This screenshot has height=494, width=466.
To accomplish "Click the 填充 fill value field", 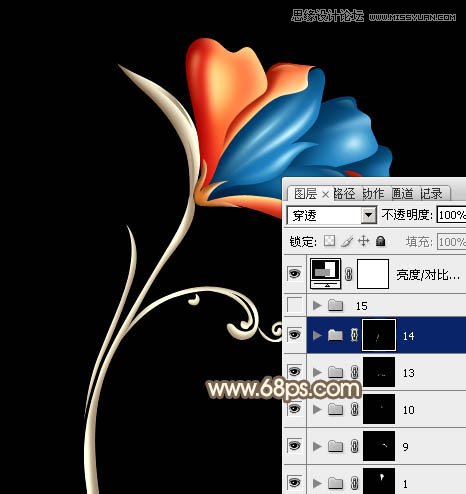I will pyautogui.click(x=452, y=242).
